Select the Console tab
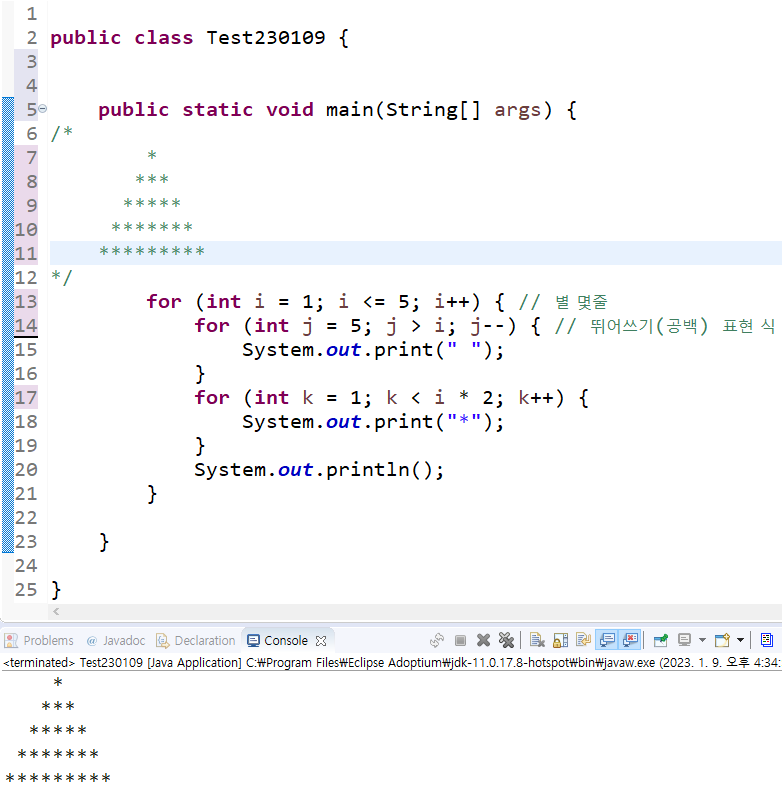This screenshot has width=782, height=794. click(286, 641)
